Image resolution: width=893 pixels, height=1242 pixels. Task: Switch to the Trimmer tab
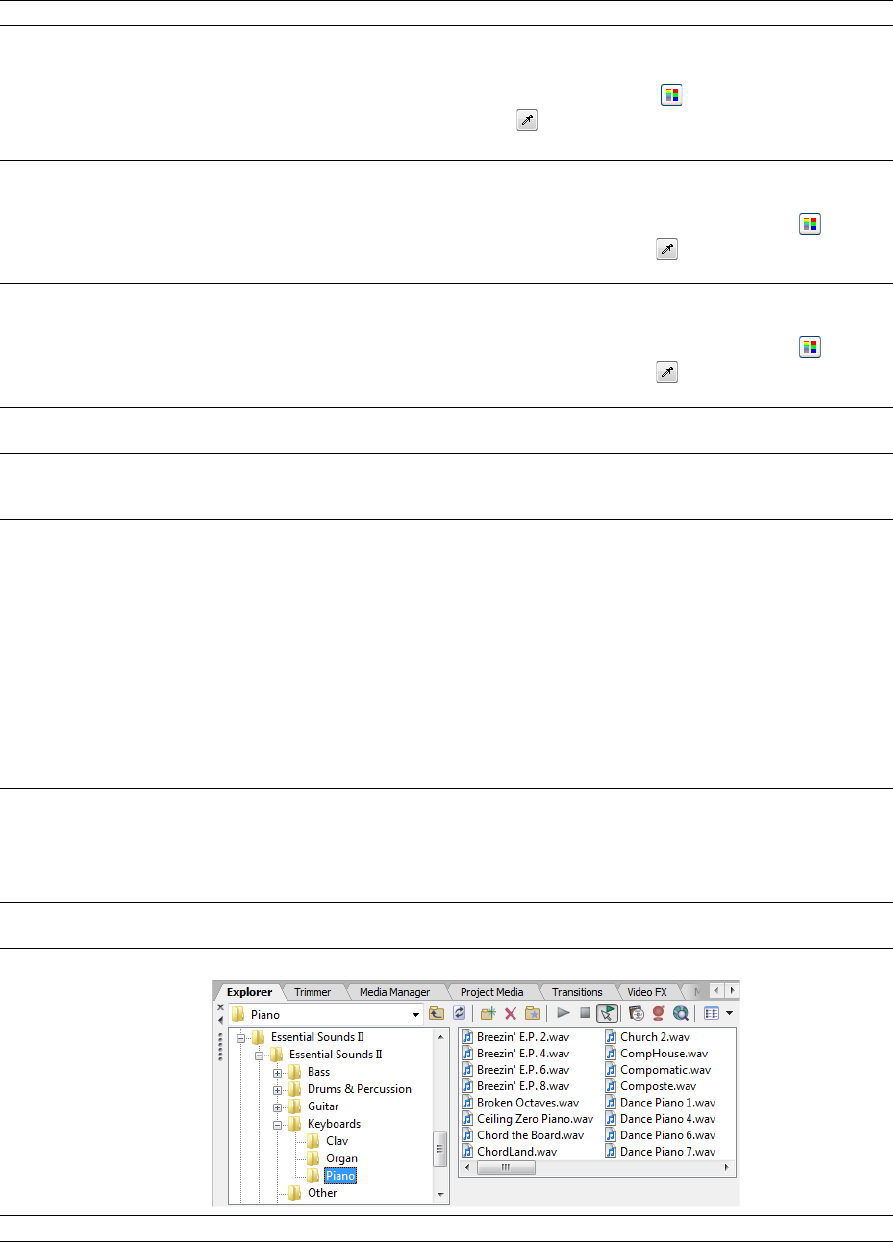coord(313,992)
